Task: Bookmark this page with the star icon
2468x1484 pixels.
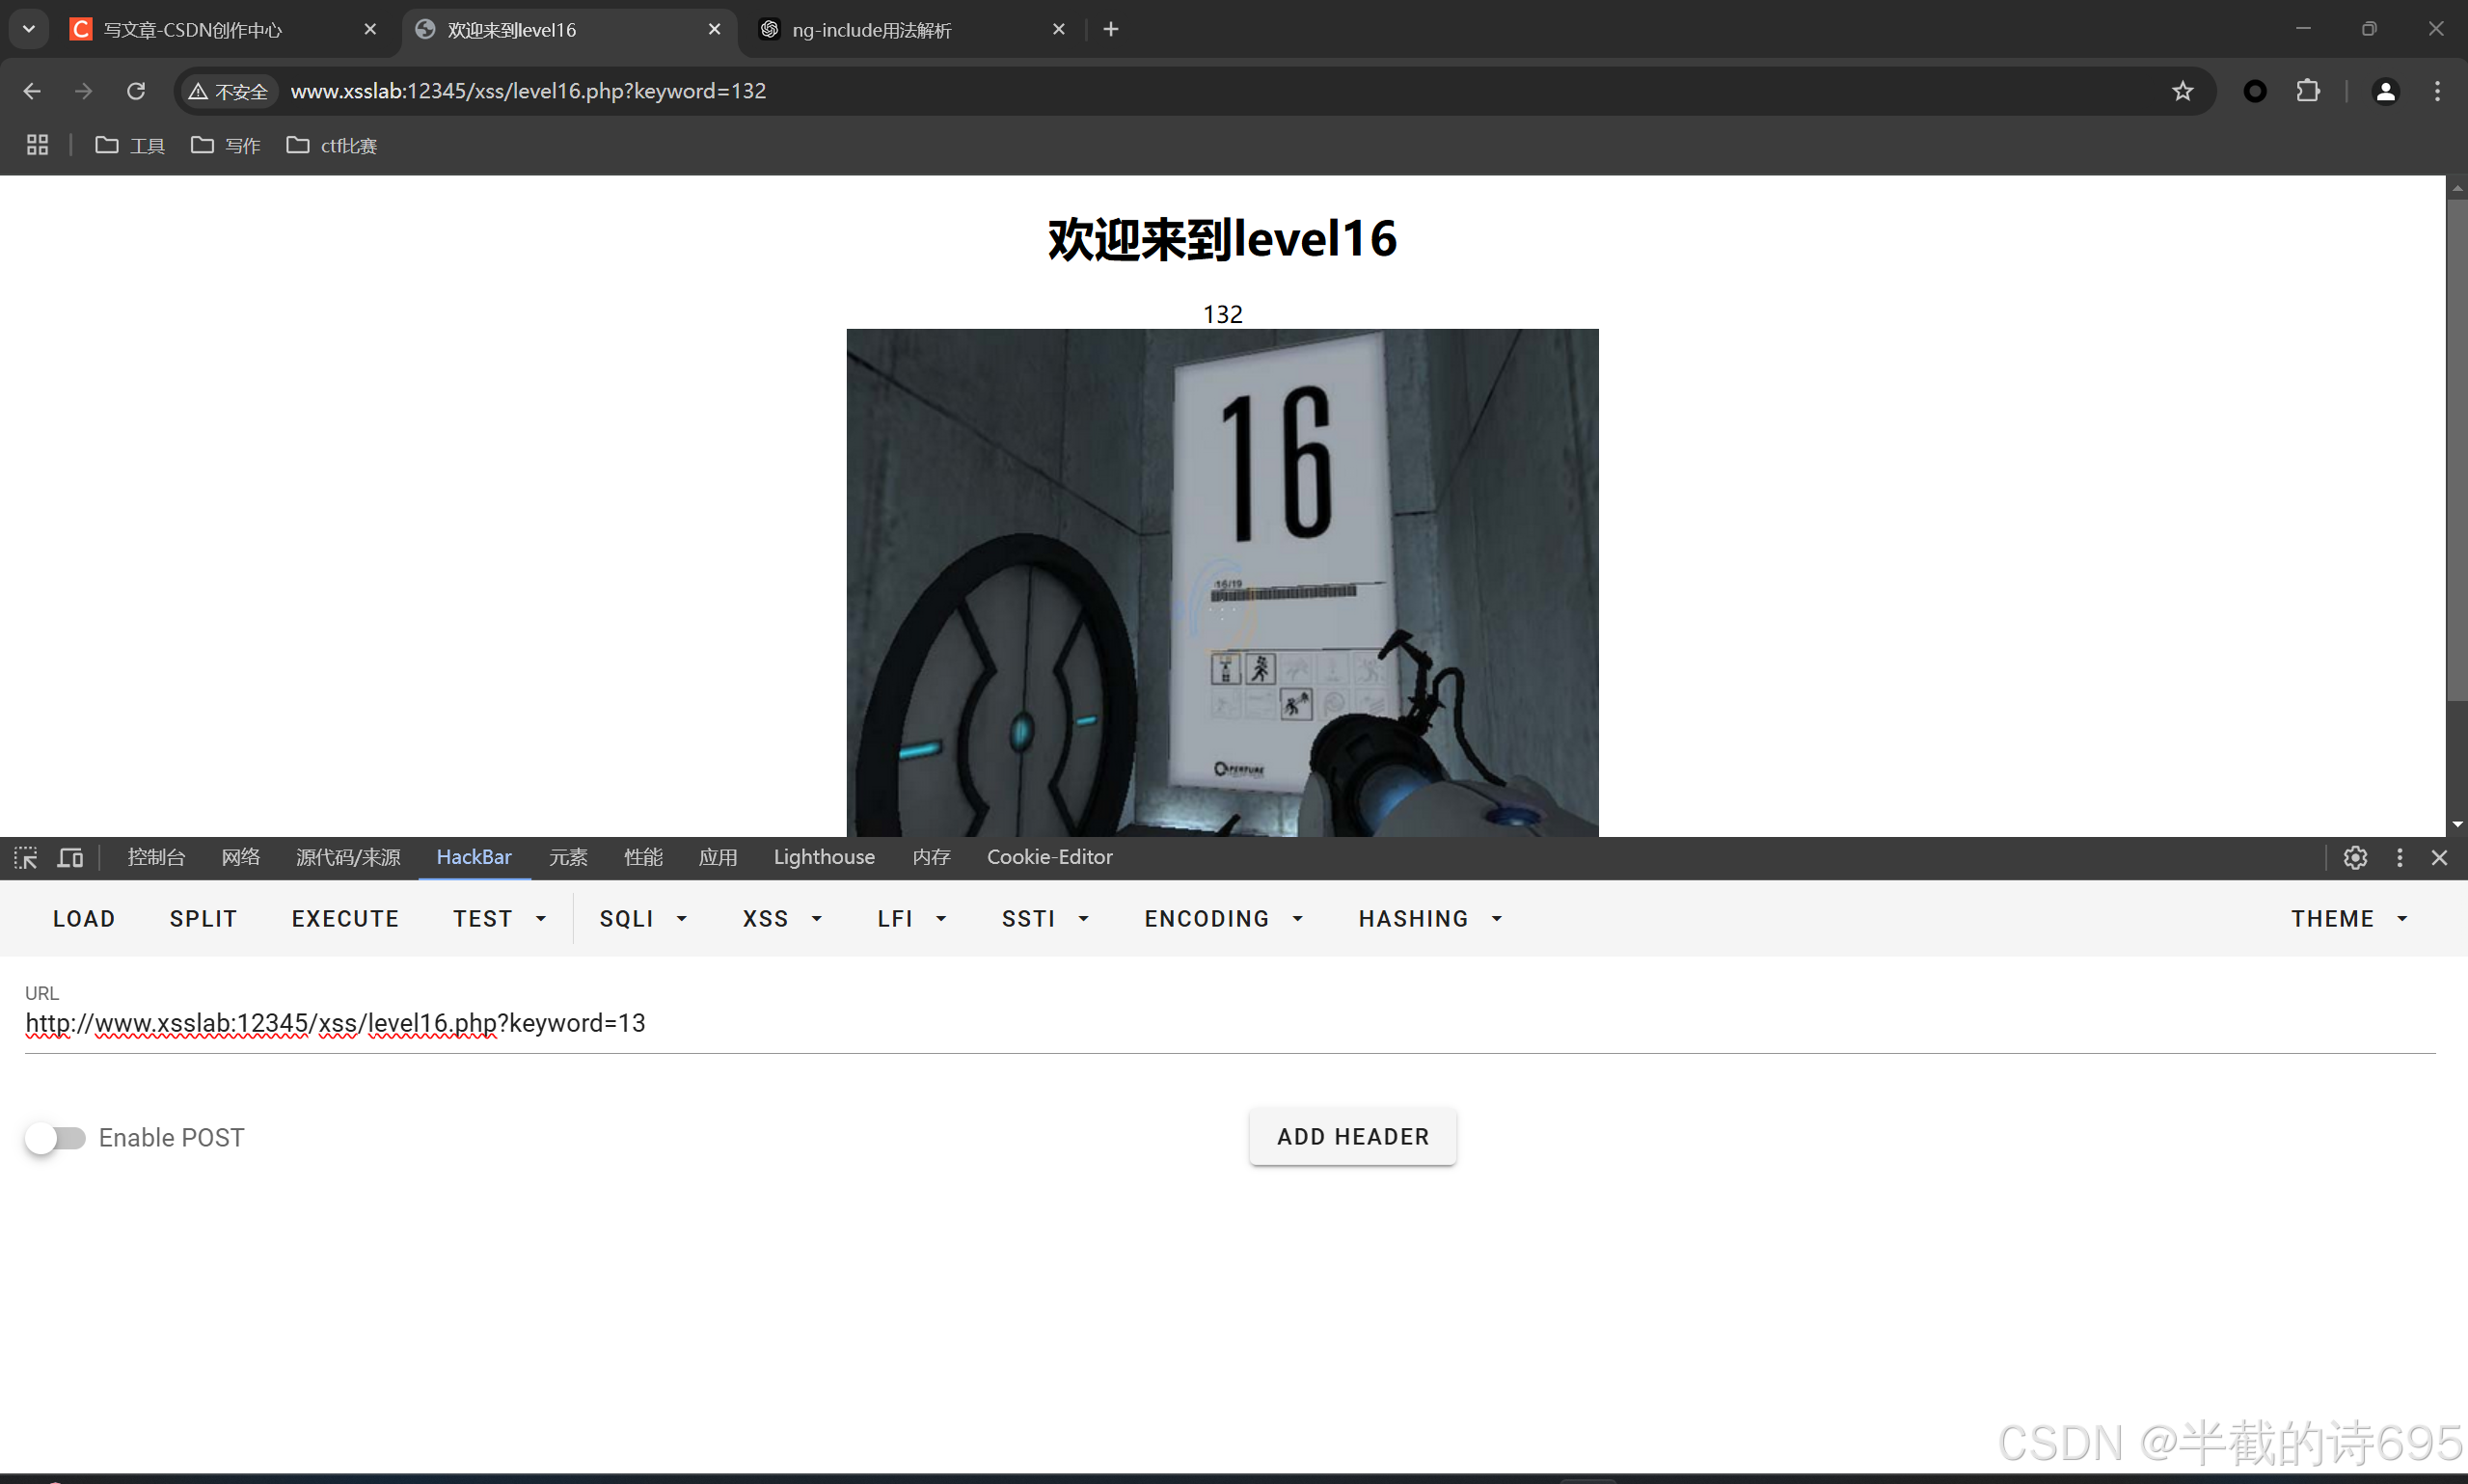Action: pos(2182,91)
